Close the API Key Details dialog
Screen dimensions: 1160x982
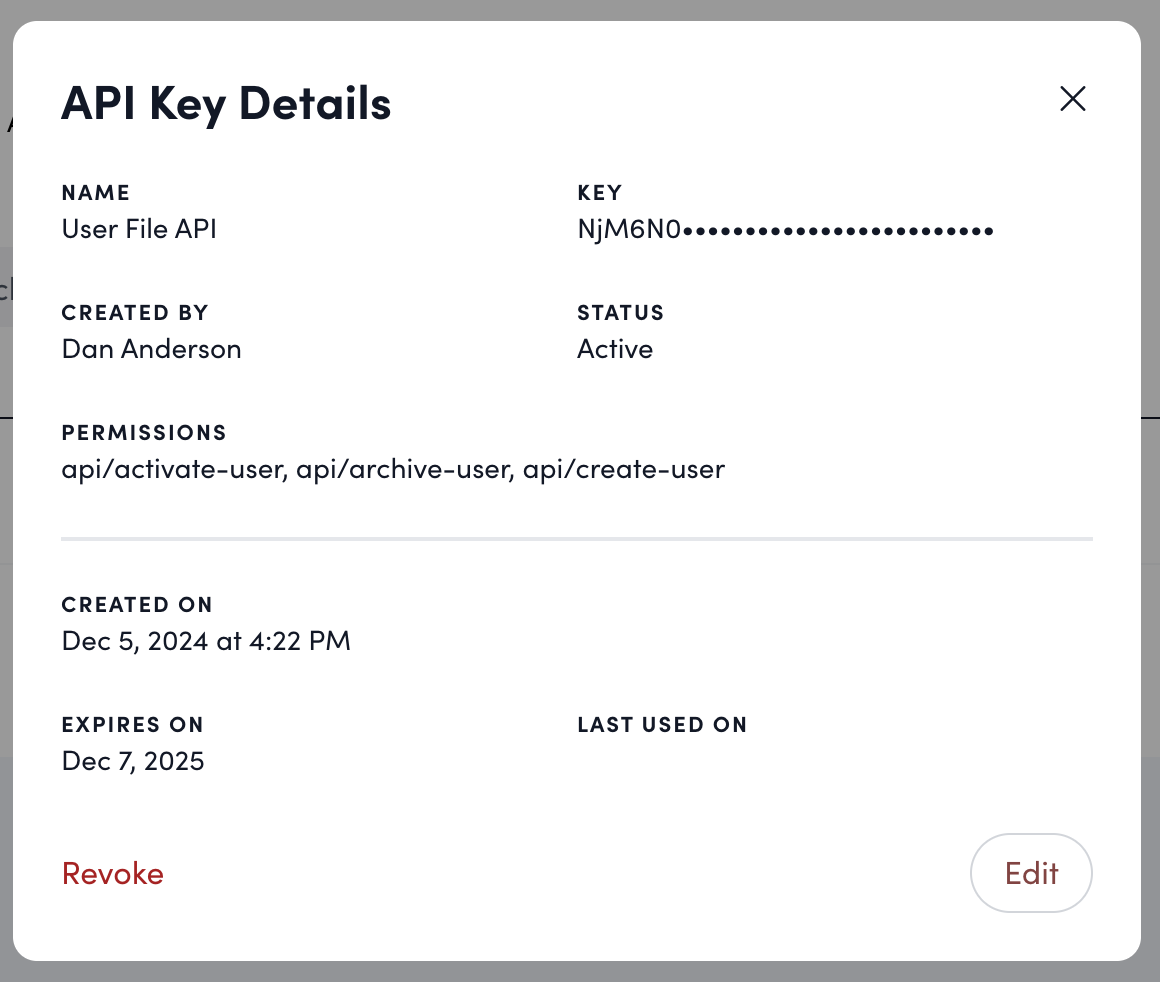(1072, 98)
